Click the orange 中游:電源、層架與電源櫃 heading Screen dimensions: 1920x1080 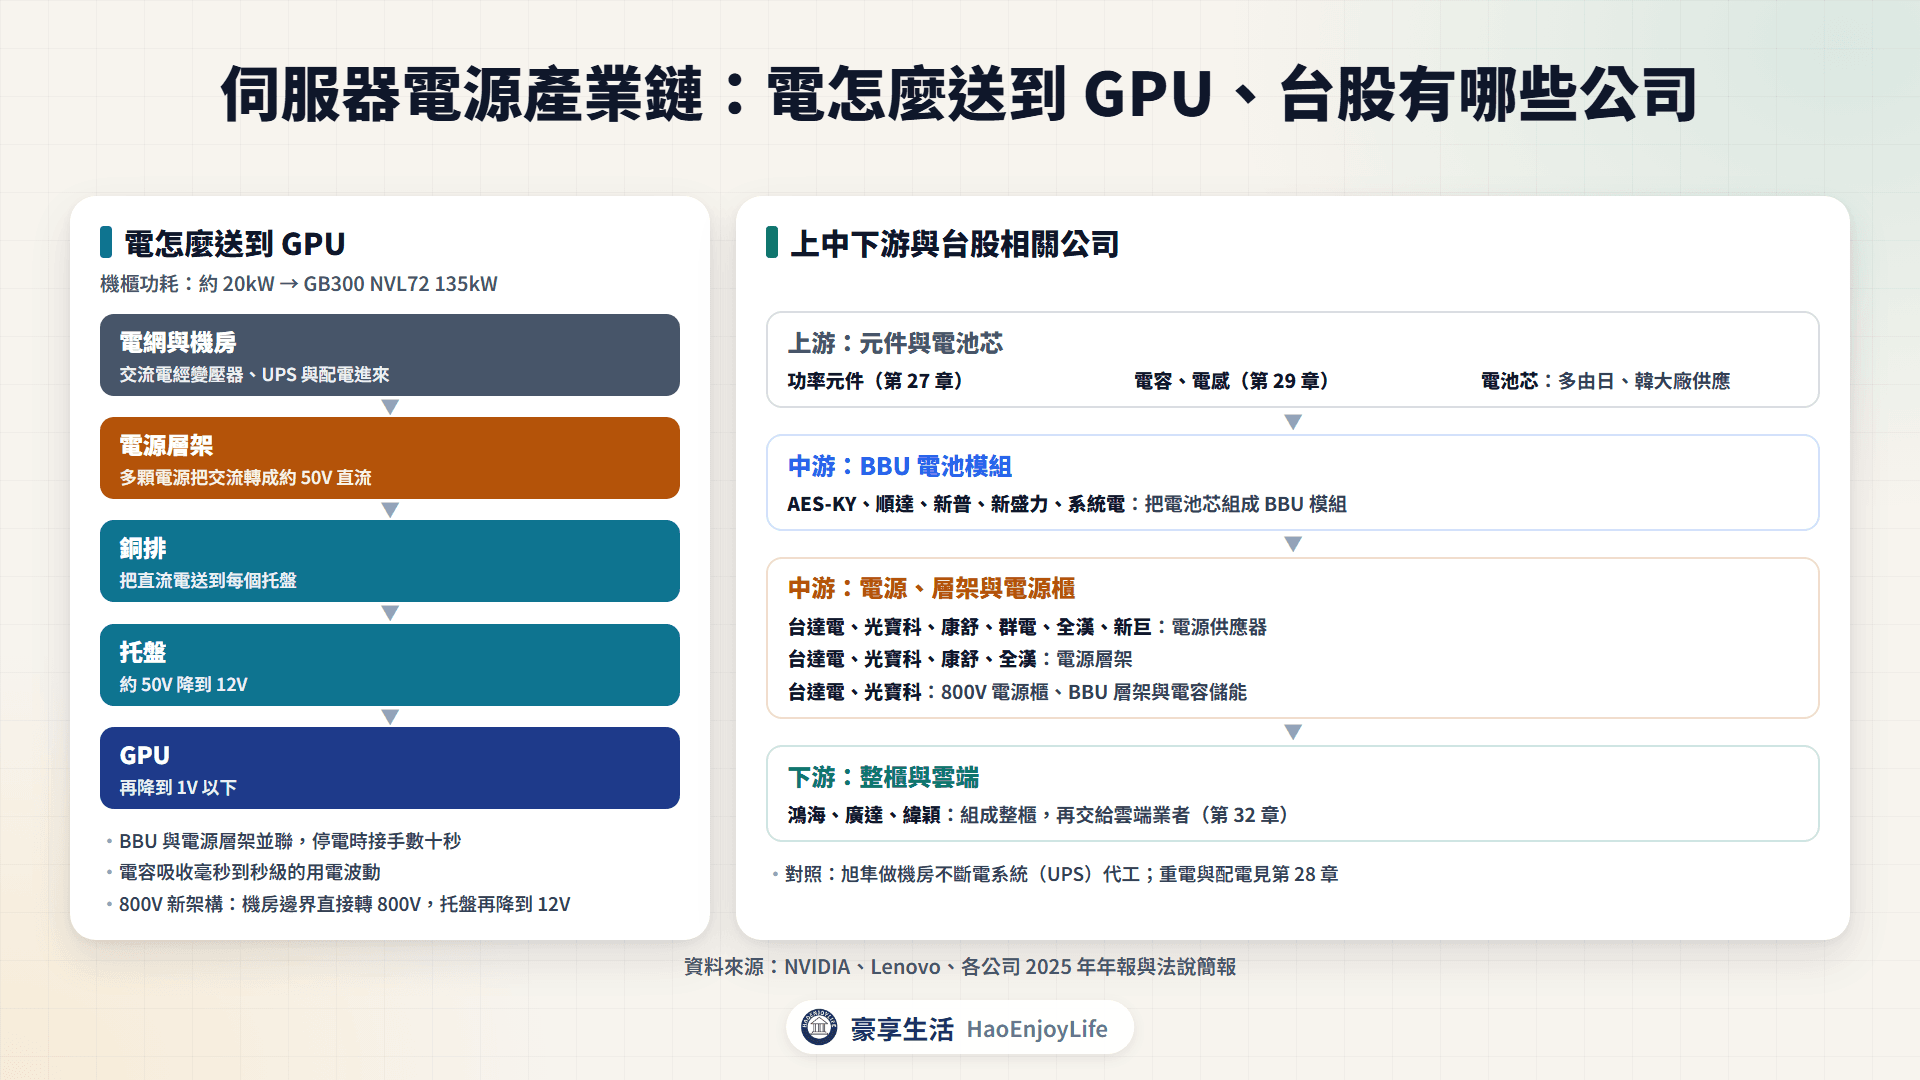click(x=931, y=588)
